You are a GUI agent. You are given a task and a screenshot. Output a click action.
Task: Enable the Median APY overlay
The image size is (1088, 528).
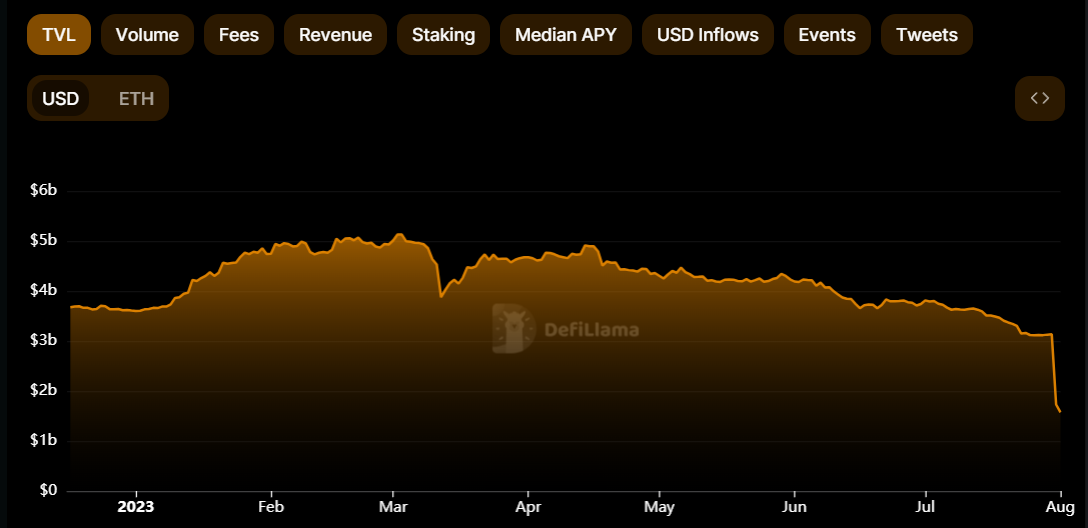click(566, 35)
